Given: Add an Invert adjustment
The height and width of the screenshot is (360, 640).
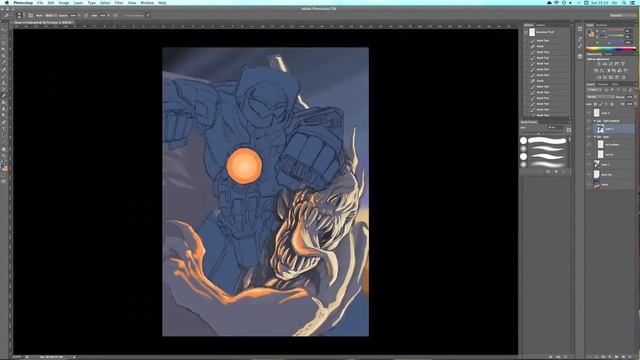Looking at the screenshot, I should tap(599, 77).
